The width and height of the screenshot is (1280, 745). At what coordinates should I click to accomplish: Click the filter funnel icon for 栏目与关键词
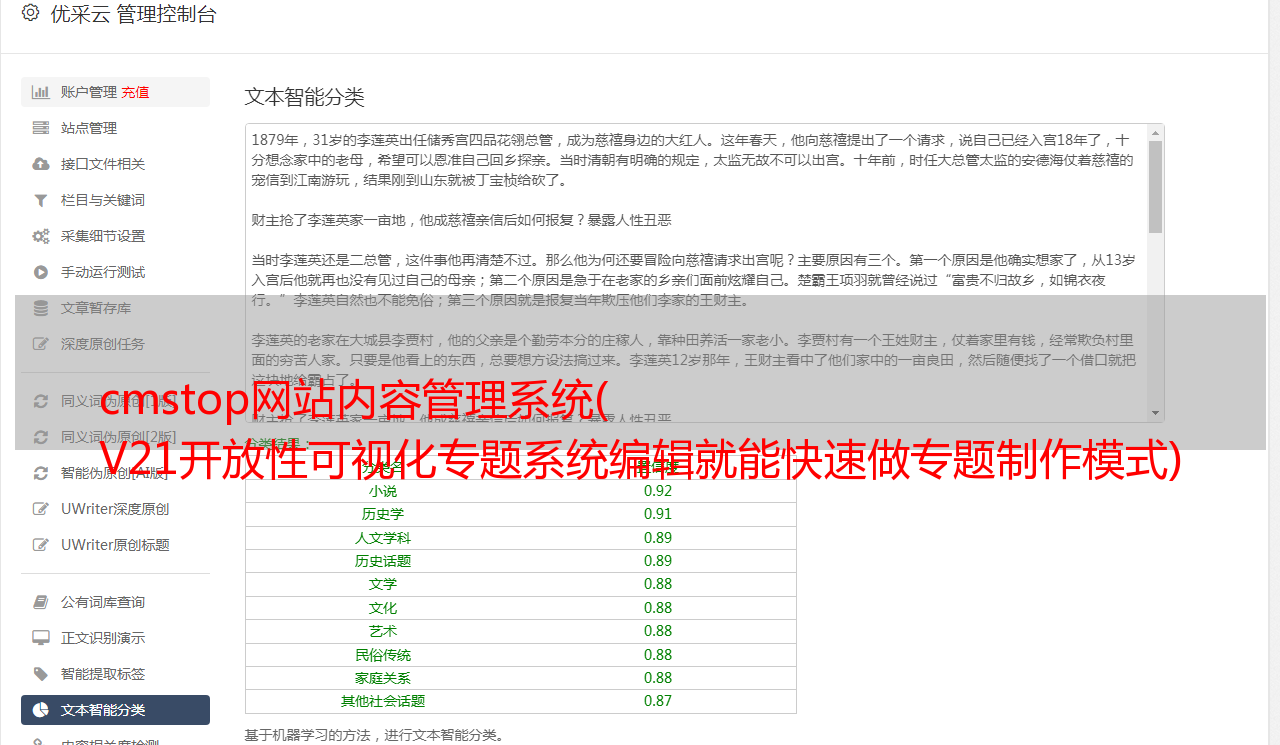tap(41, 200)
